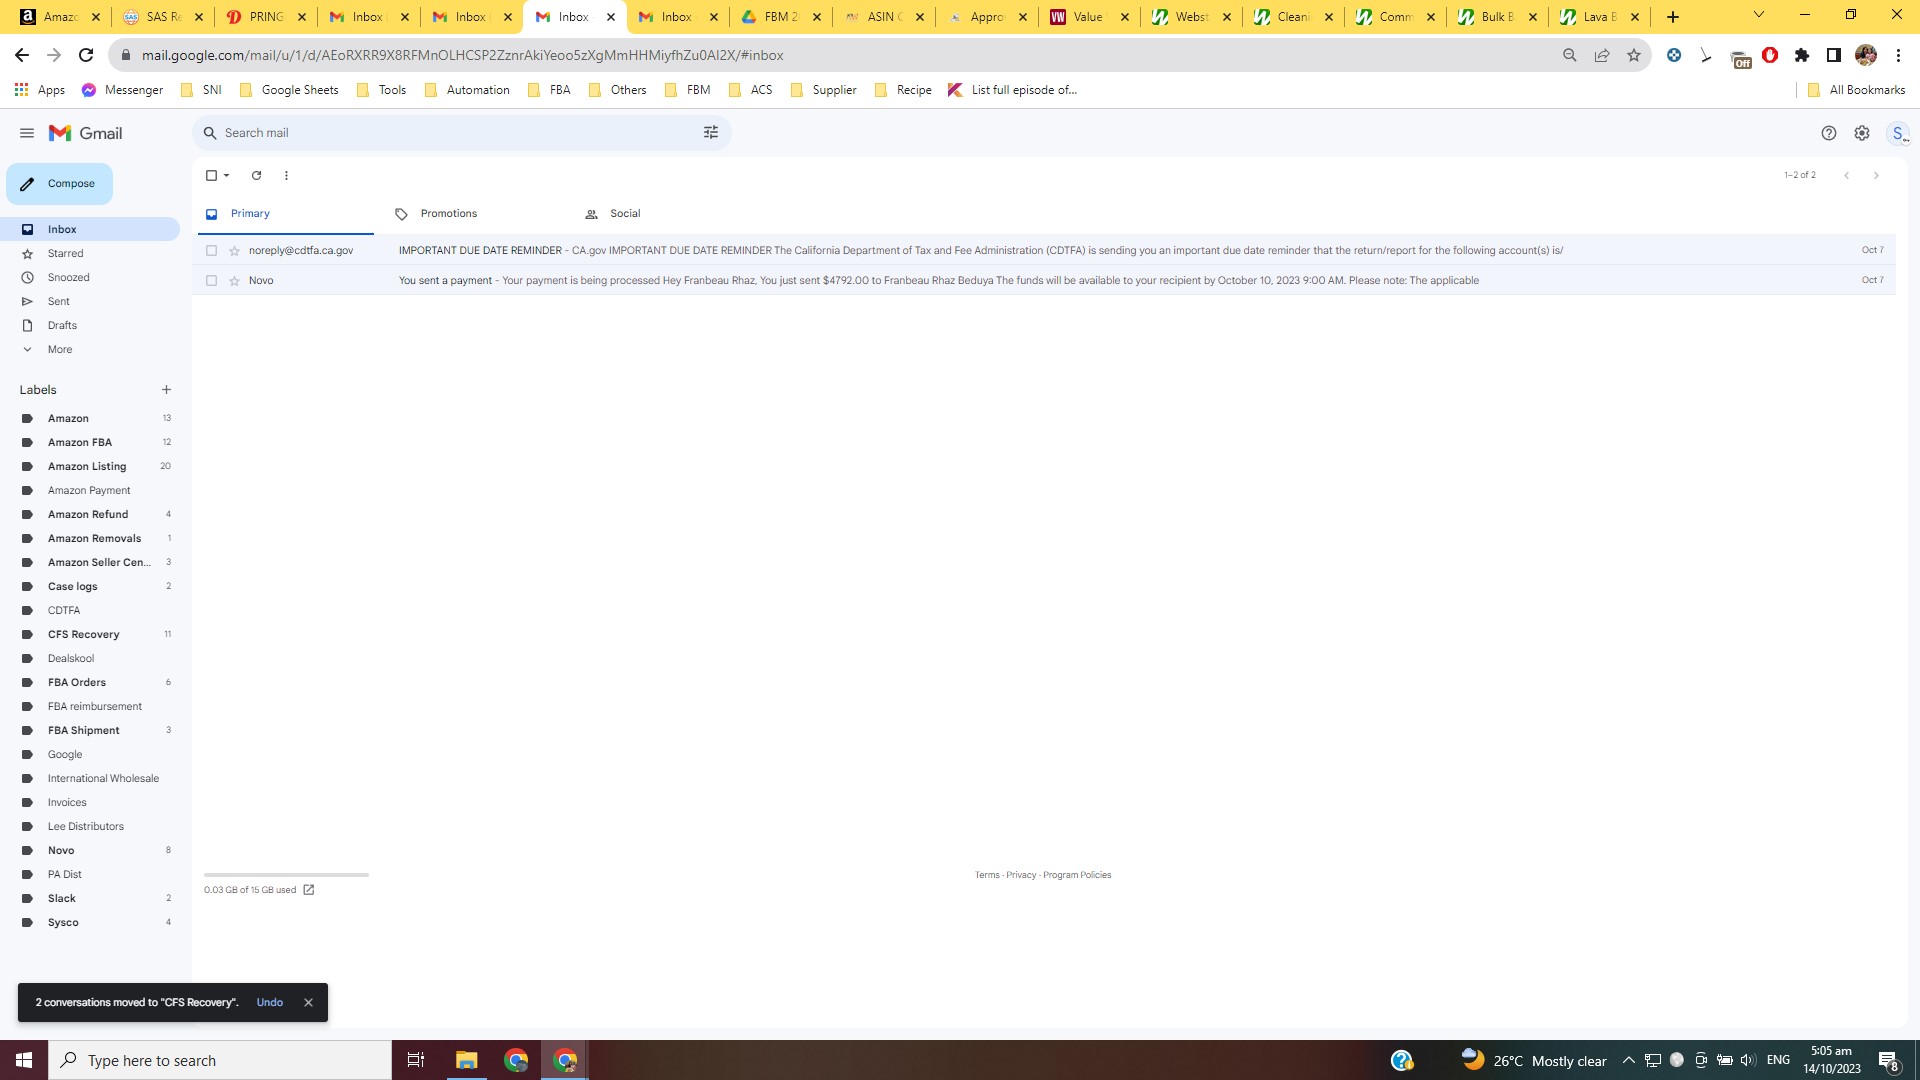Bookmark this page star icon

(1634, 55)
